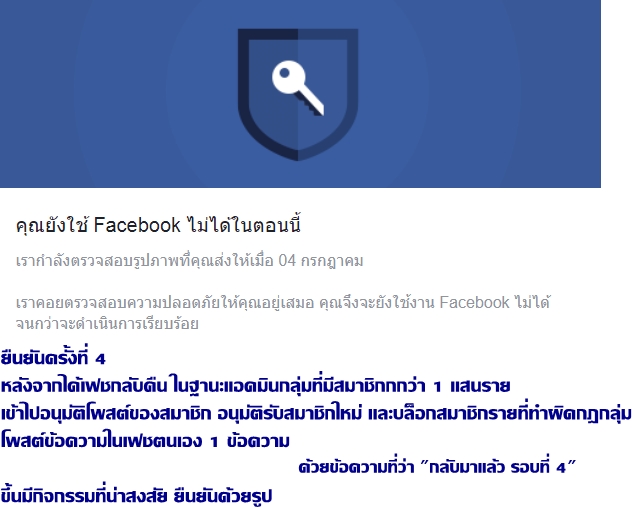Click the line starting เข้าไปอนุมัติโพสต์ของสมาชิก
Viewport: 632px width, 508px height.
[316, 413]
